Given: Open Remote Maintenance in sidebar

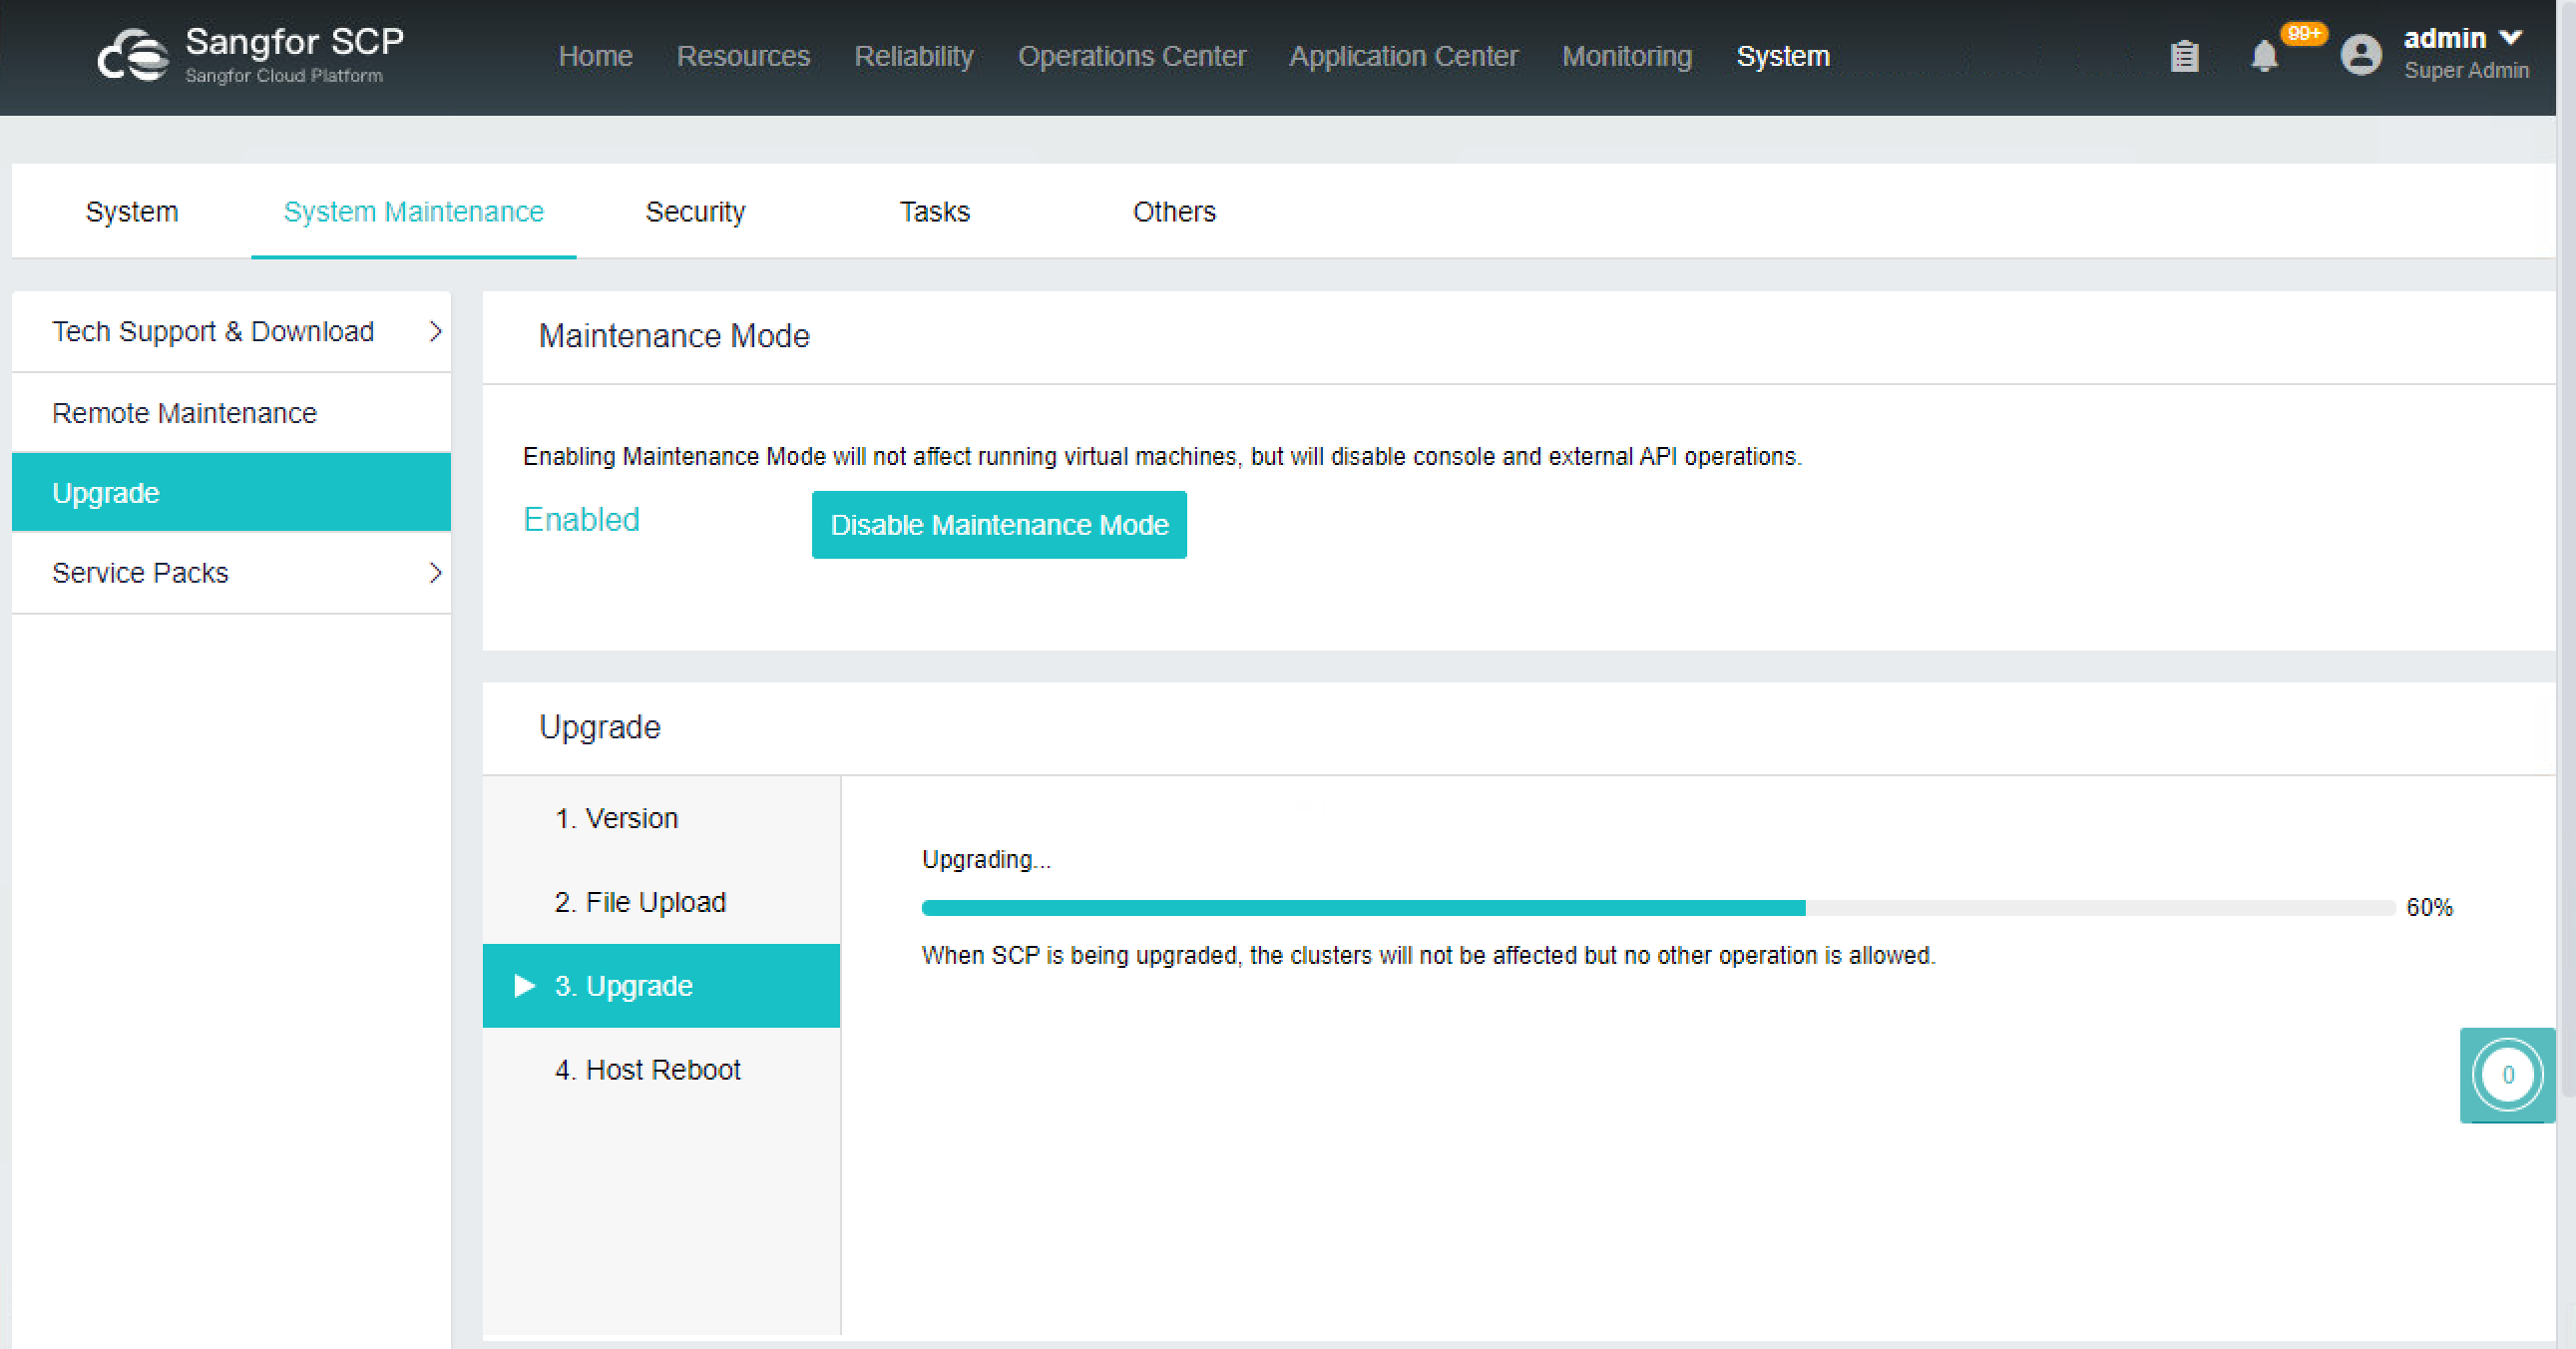Looking at the screenshot, I should (231, 413).
